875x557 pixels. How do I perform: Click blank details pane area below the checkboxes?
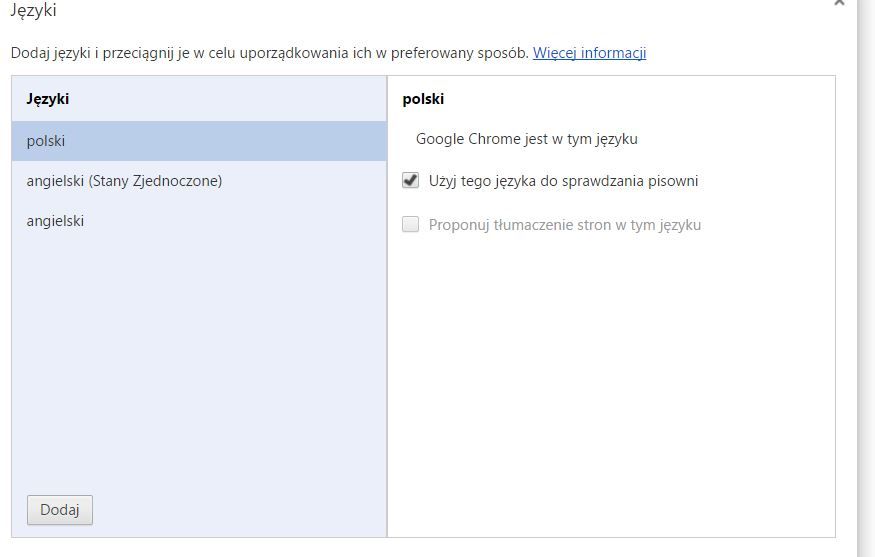[610, 380]
